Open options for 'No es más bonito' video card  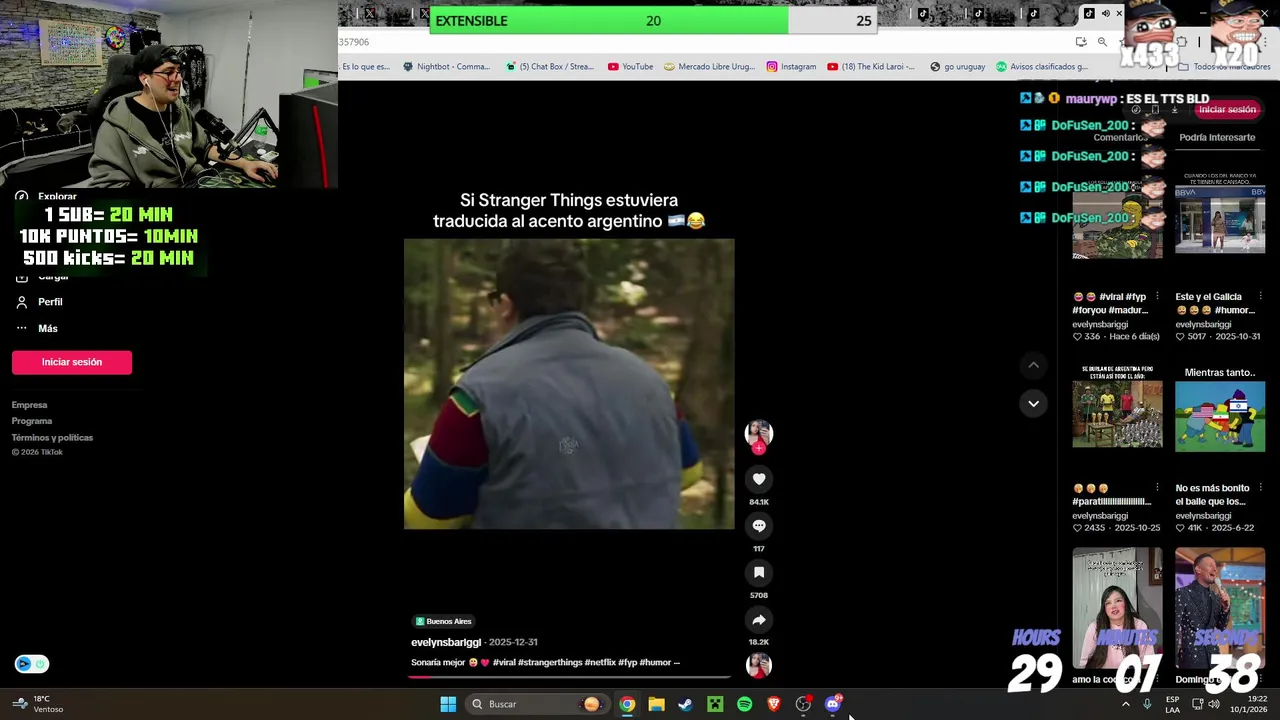(x=1259, y=488)
